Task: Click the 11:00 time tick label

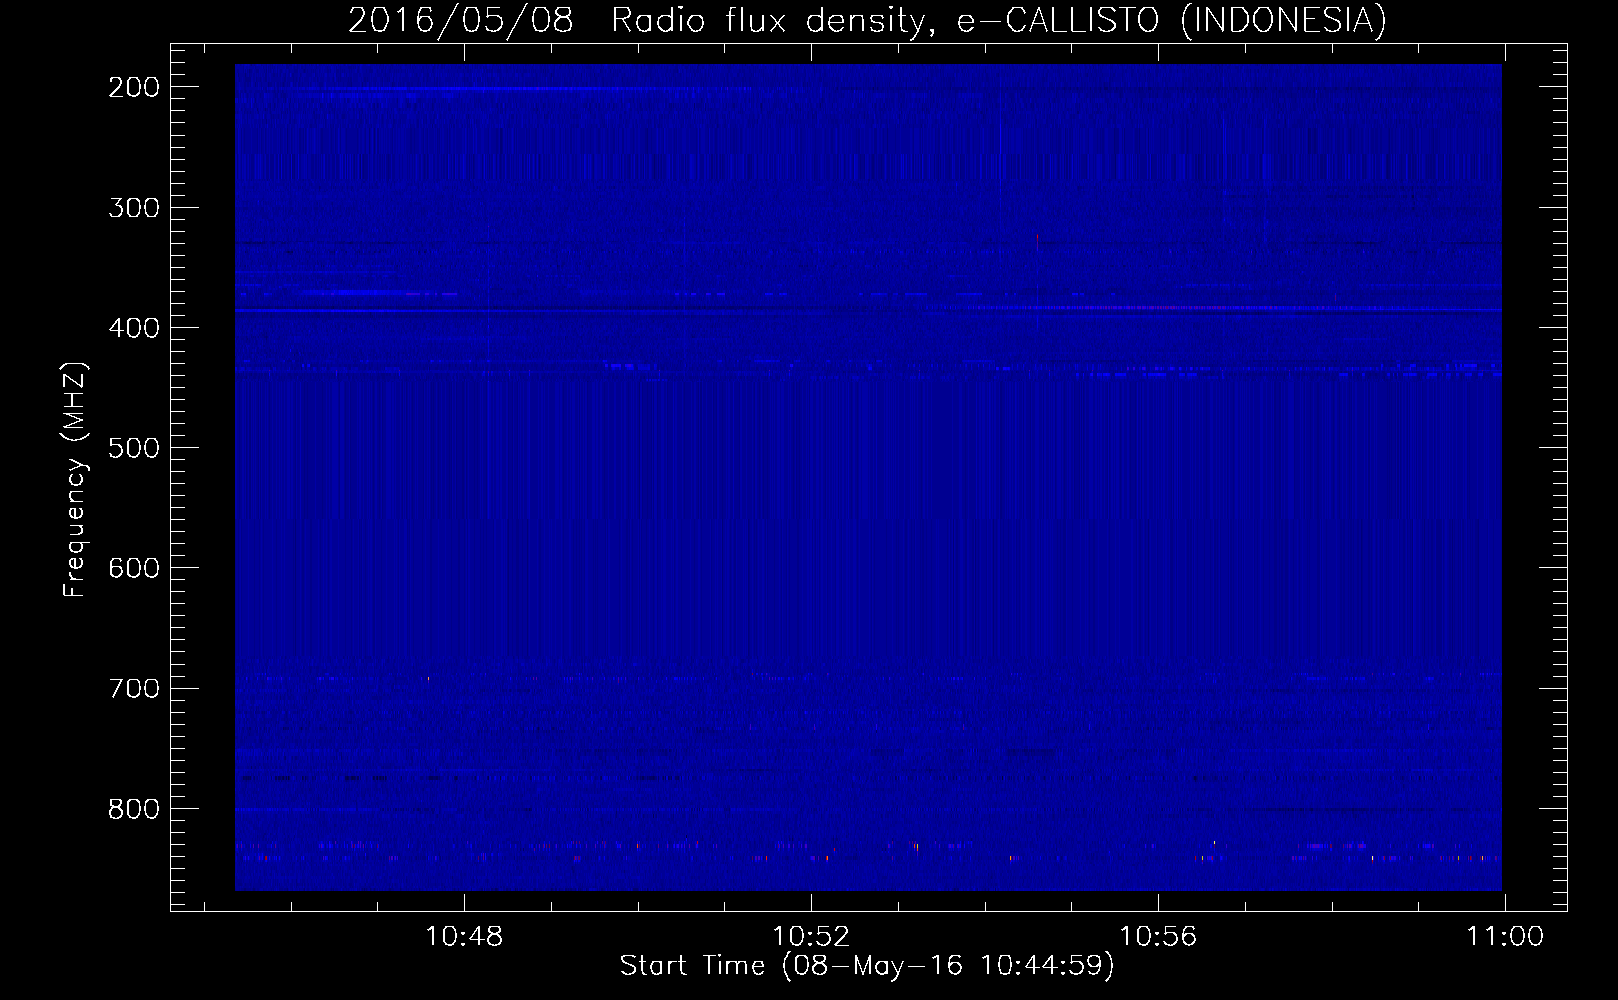Action: click(x=1504, y=937)
